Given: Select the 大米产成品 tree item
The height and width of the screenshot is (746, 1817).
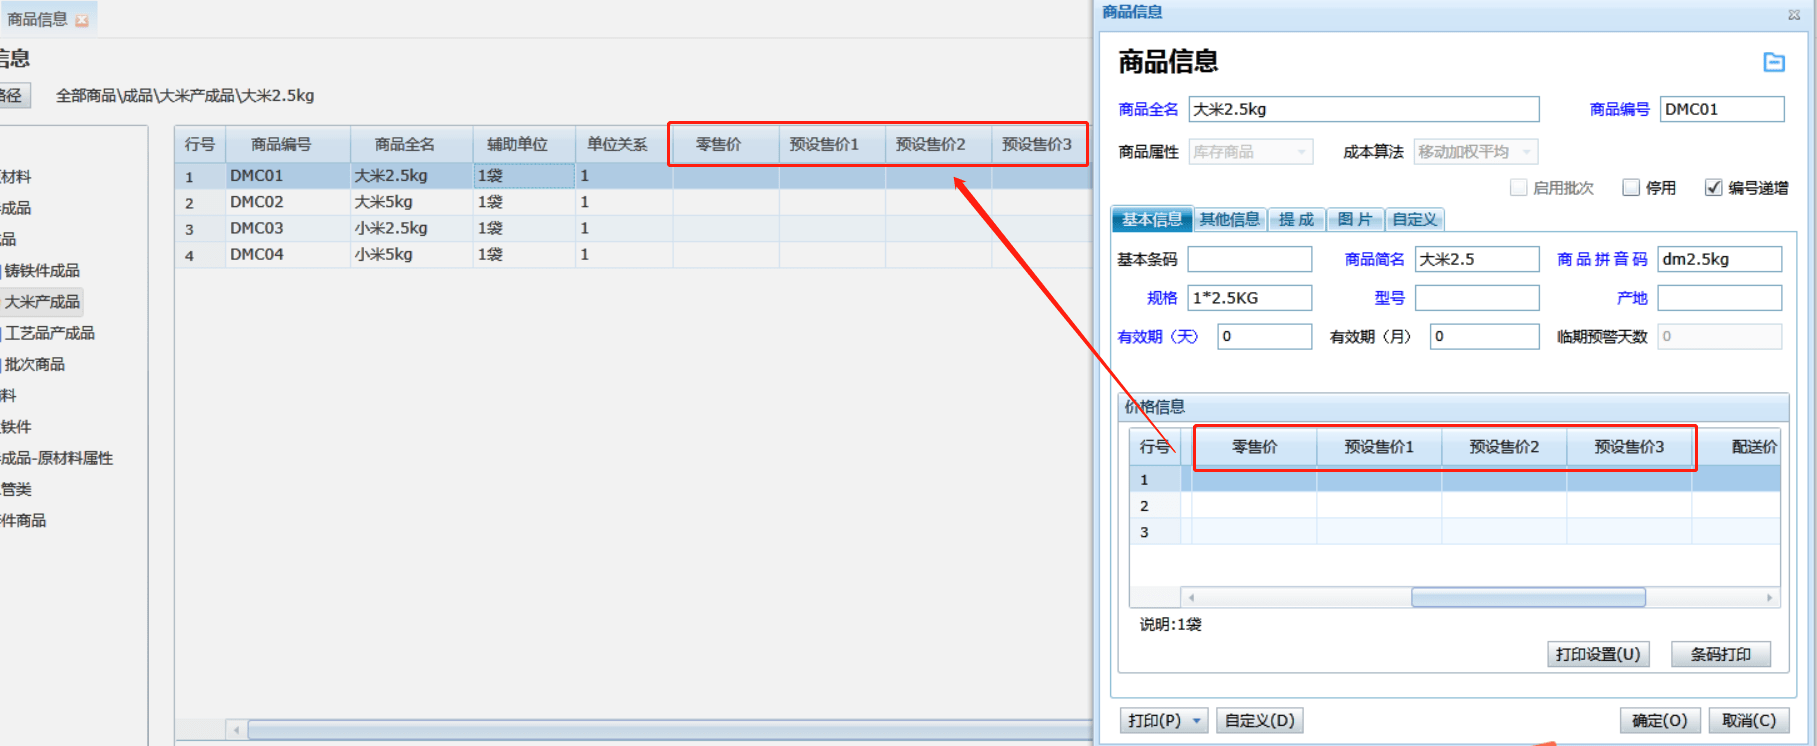Looking at the screenshot, I should (42, 302).
